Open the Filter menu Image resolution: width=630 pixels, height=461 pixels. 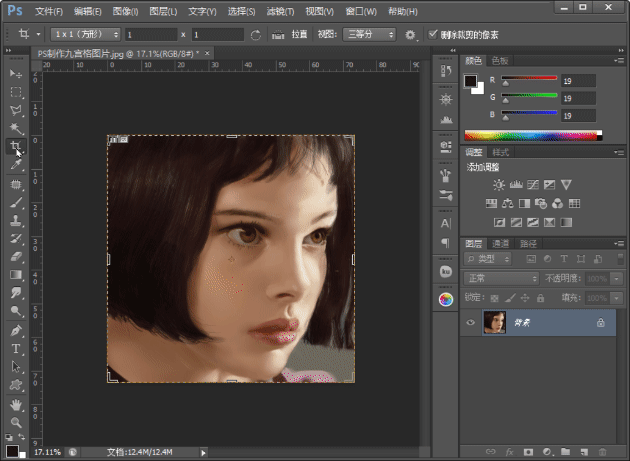point(280,12)
